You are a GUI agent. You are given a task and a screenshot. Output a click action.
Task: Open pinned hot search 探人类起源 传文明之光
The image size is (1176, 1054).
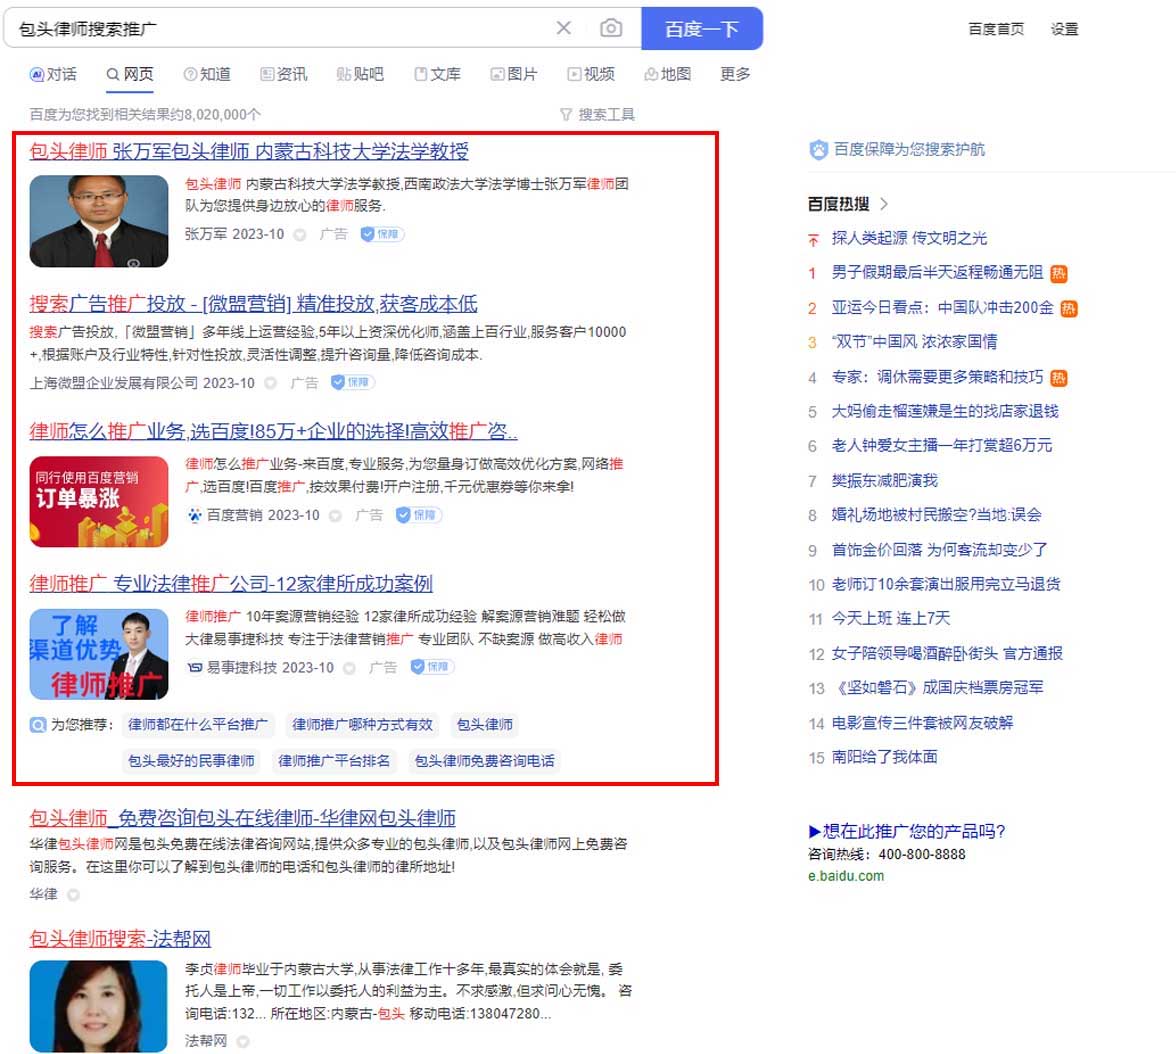909,239
